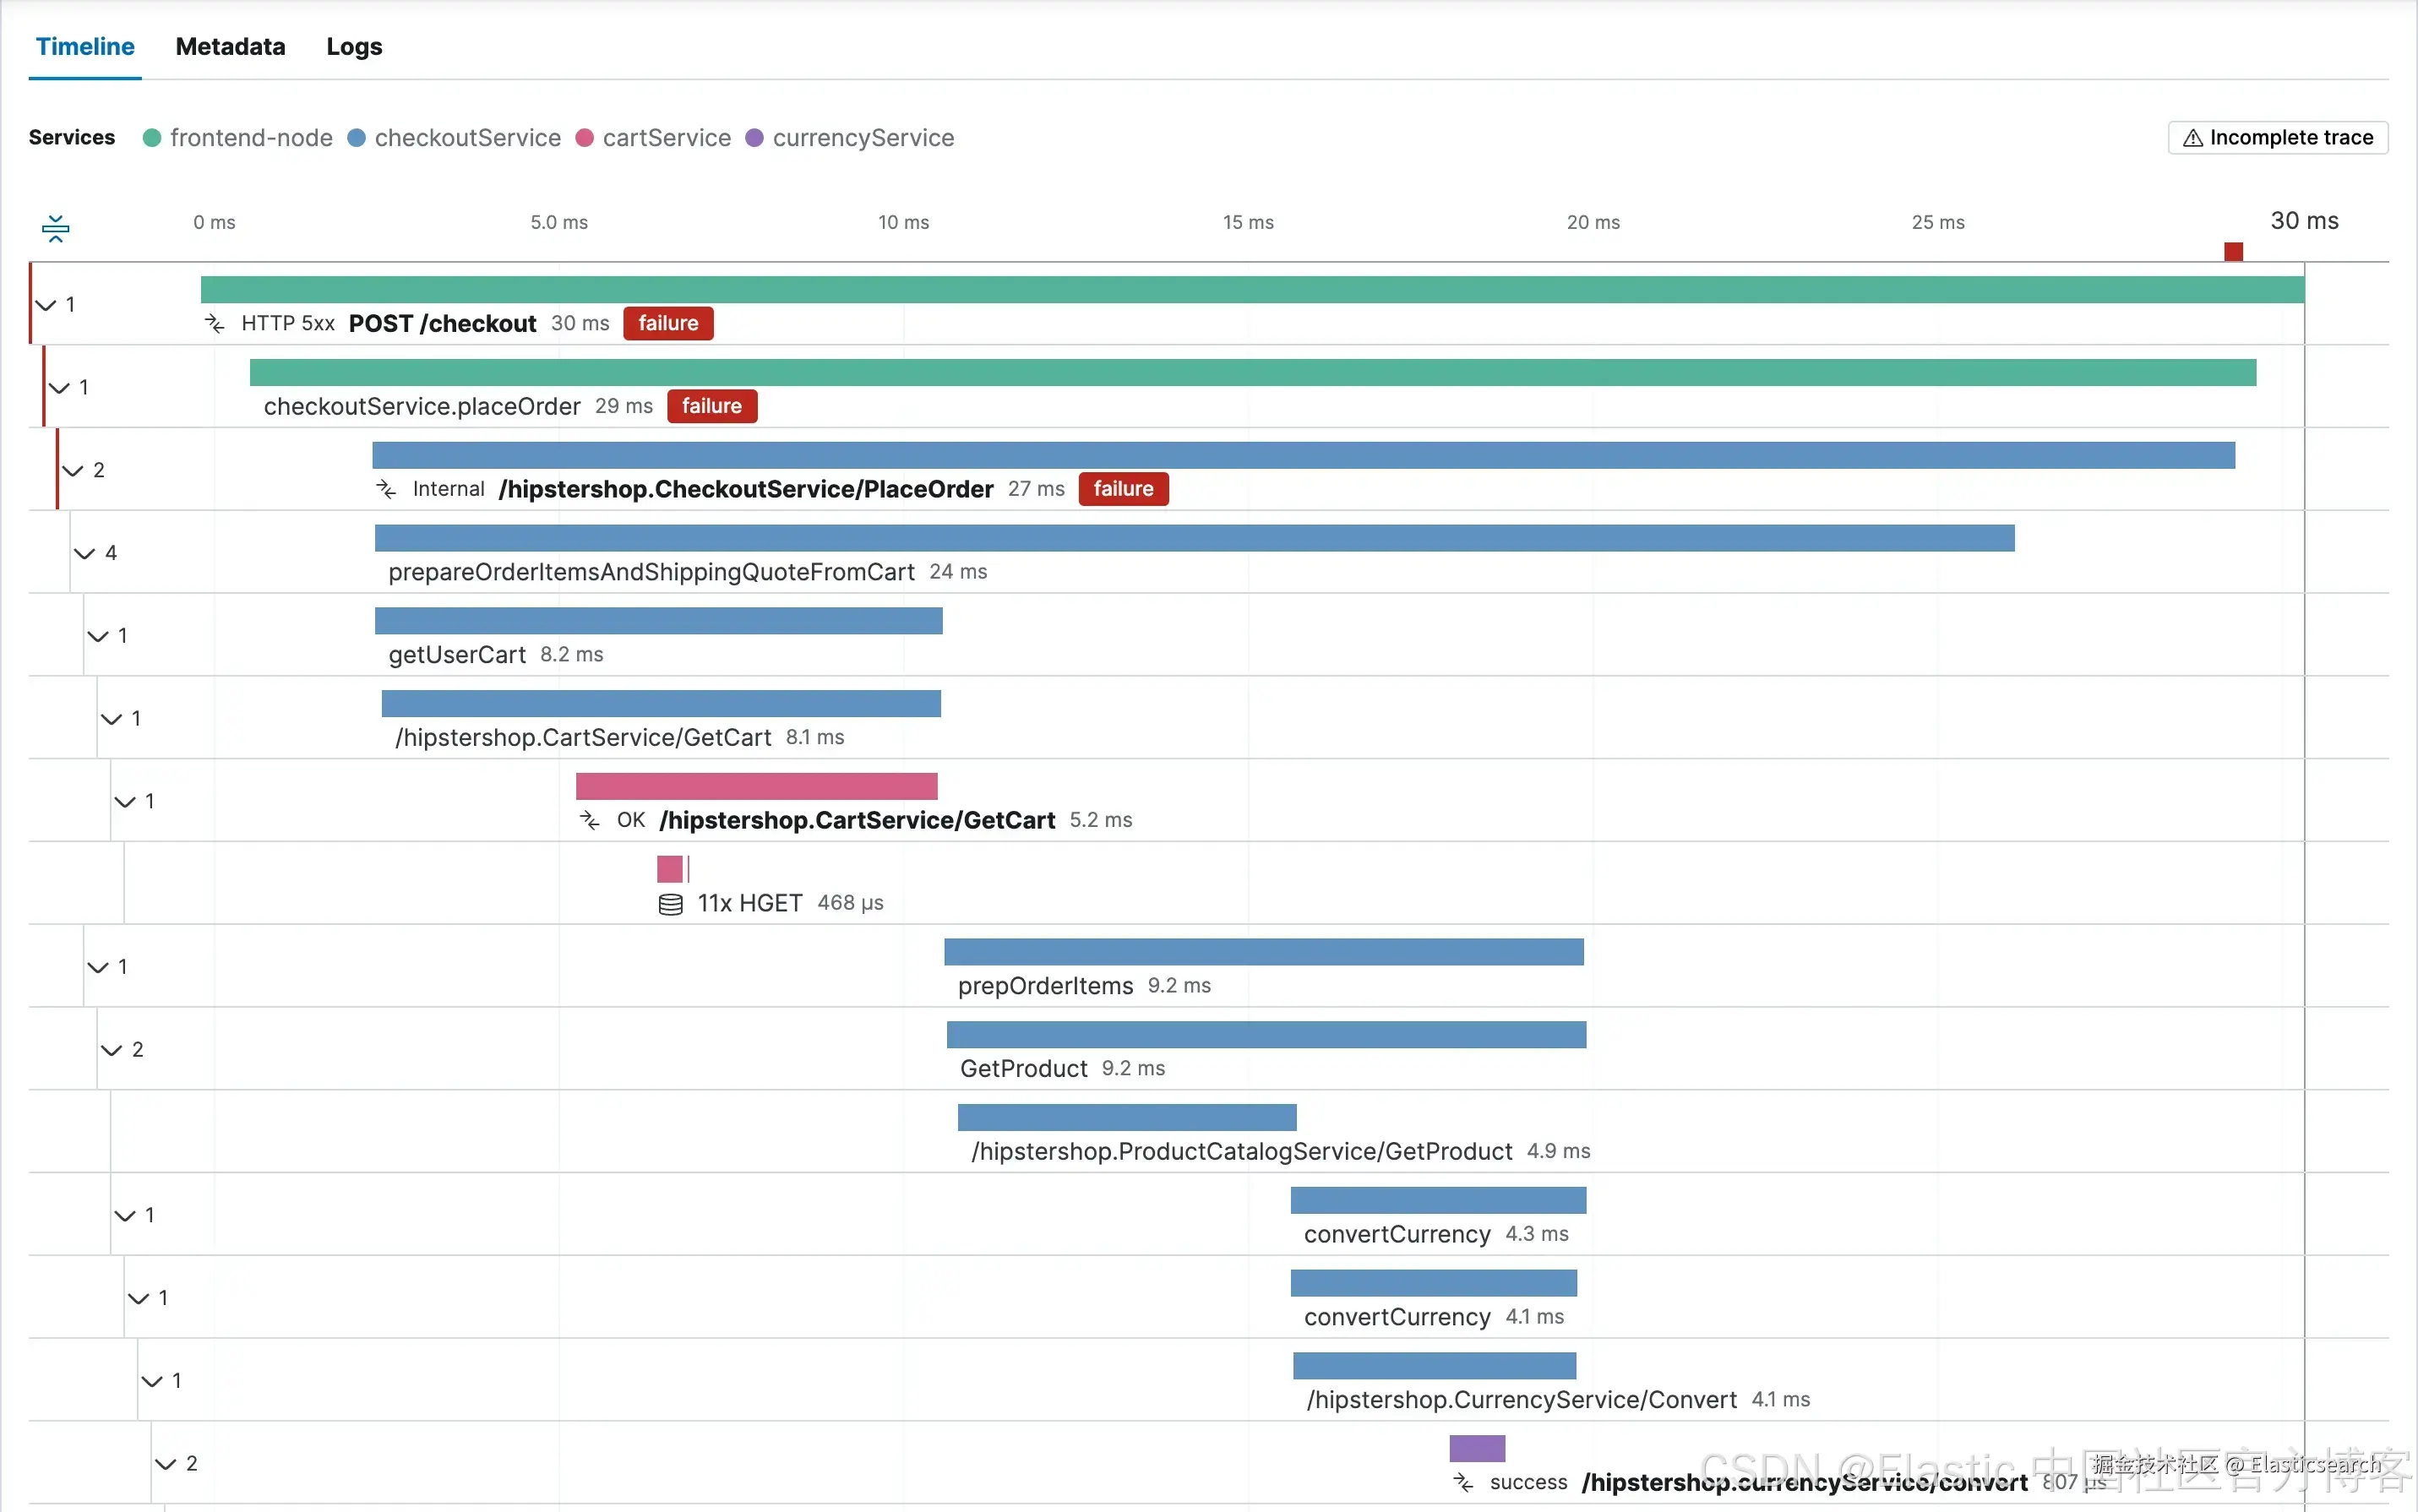The height and width of the screenshot is (1512, 2418).
Task: Click the transaction icon beside success convert
Action: 1462,1482
